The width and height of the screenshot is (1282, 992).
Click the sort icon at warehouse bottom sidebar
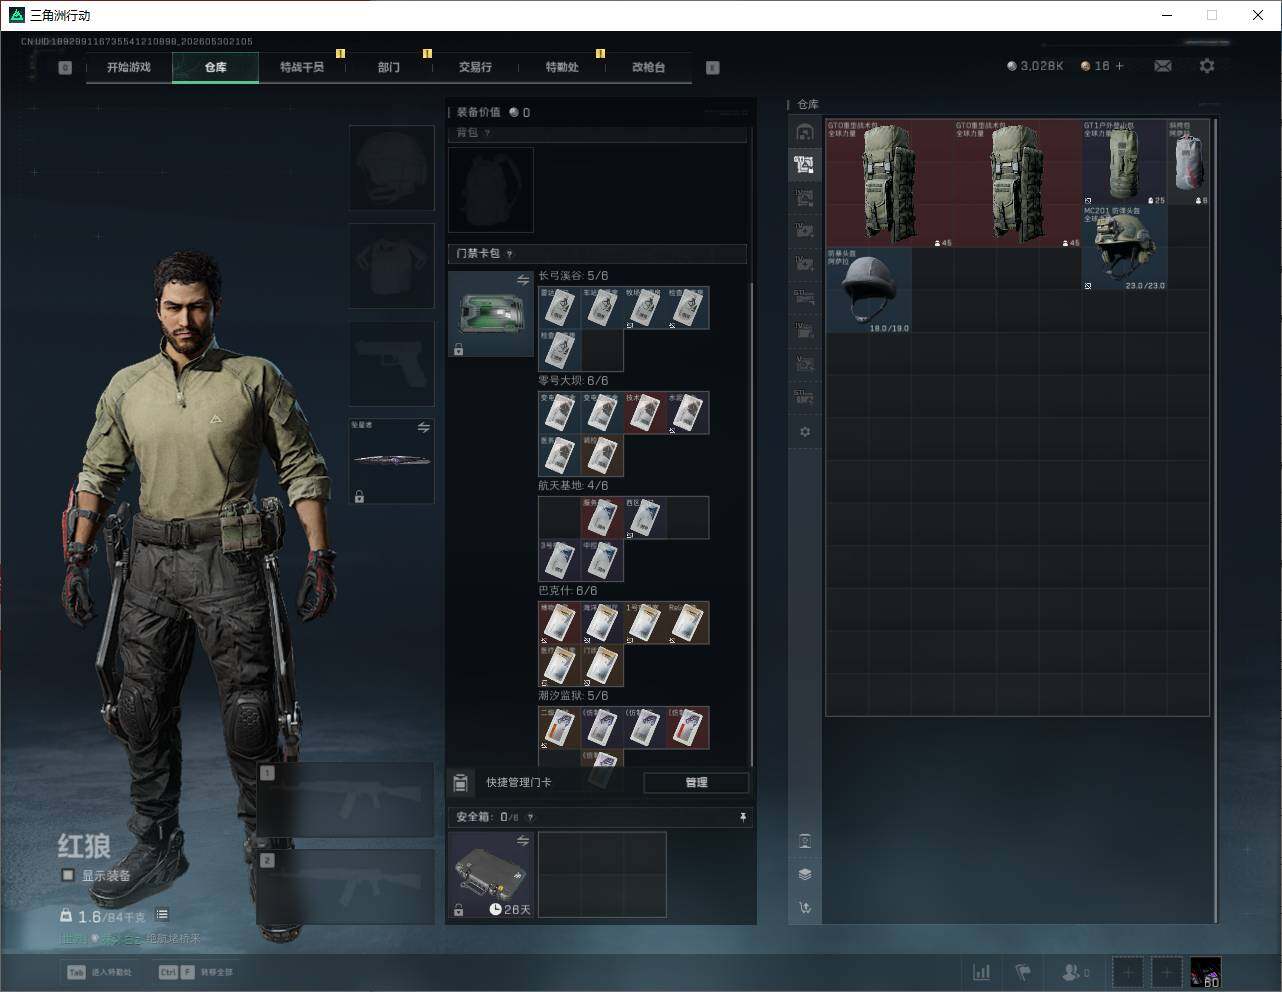point(805,908)
